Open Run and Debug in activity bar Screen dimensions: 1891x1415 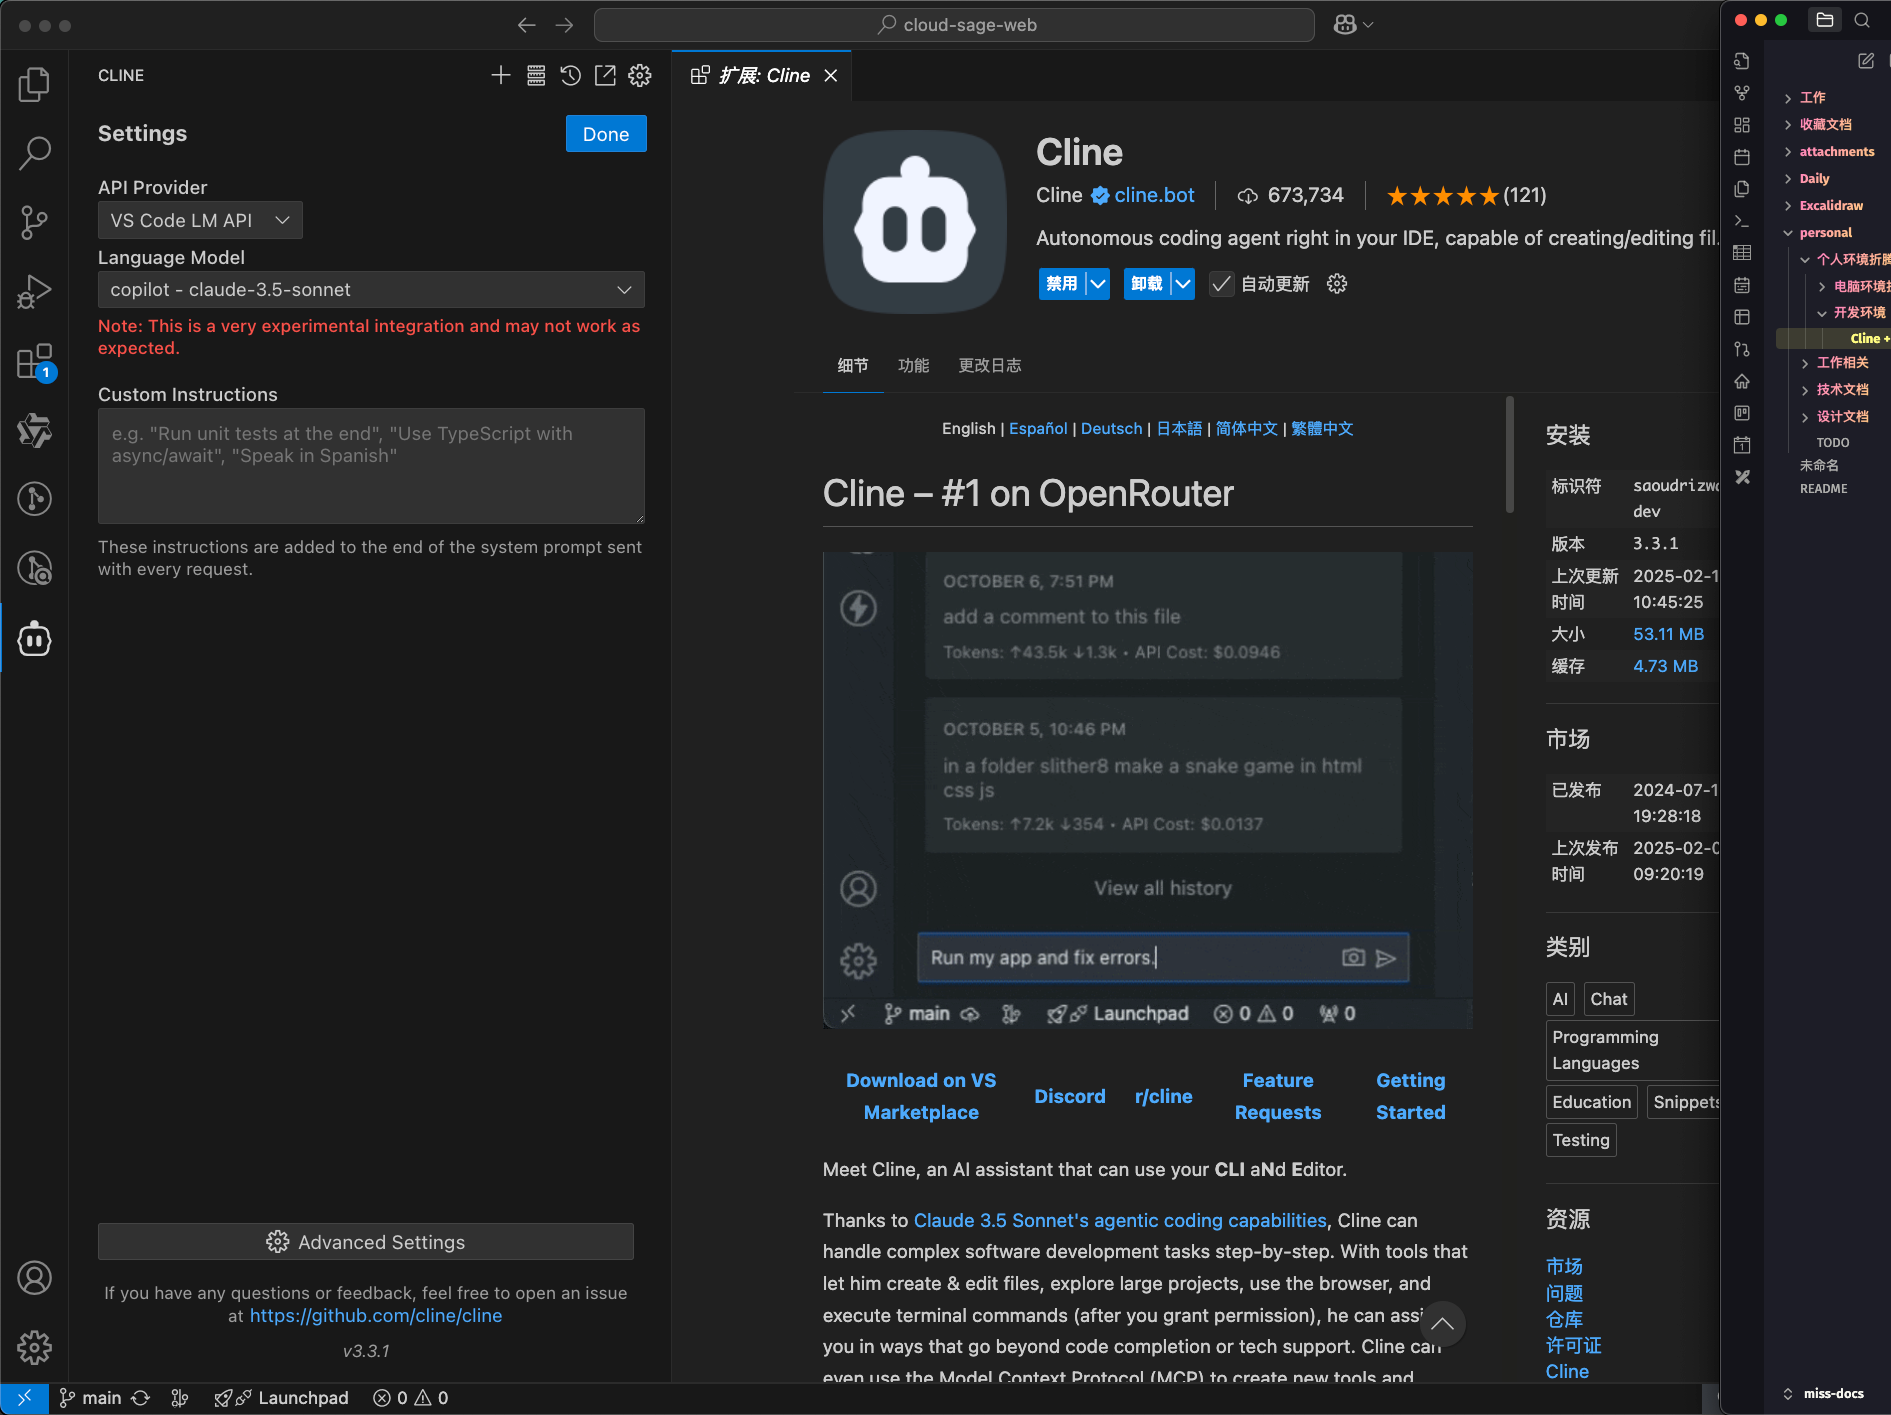pyautogui.click(x=34, y=291)
